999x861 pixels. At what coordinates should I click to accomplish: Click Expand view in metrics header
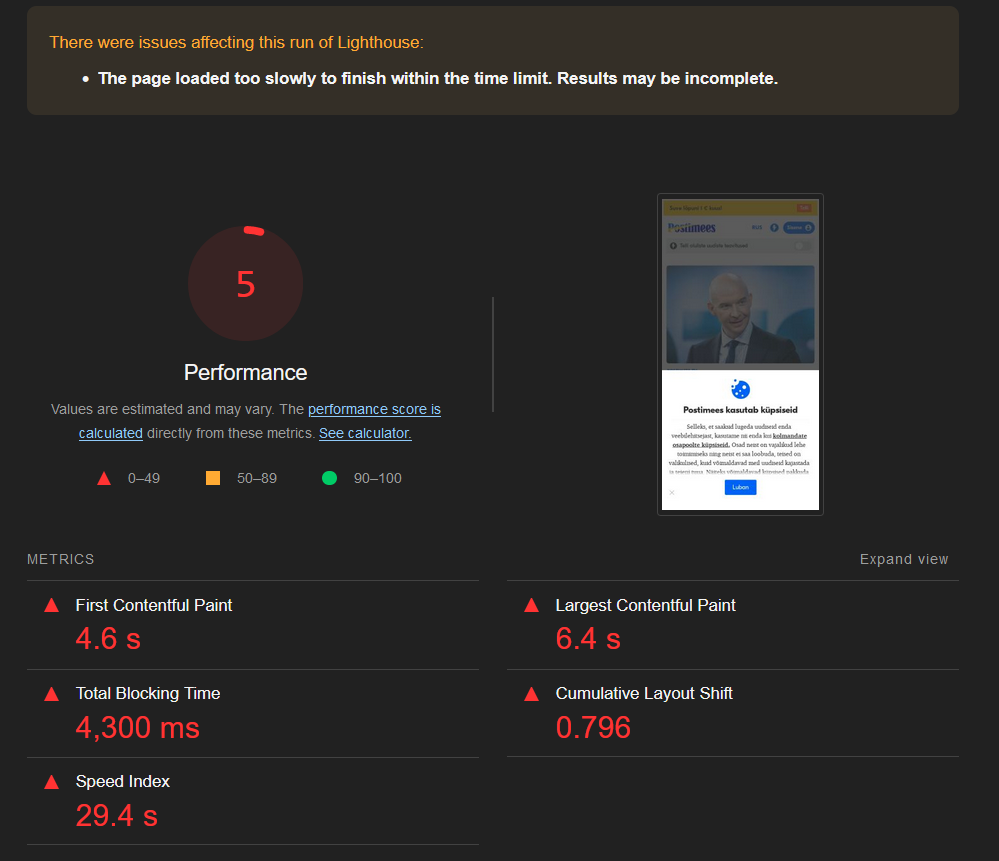[x=903, y=559]
